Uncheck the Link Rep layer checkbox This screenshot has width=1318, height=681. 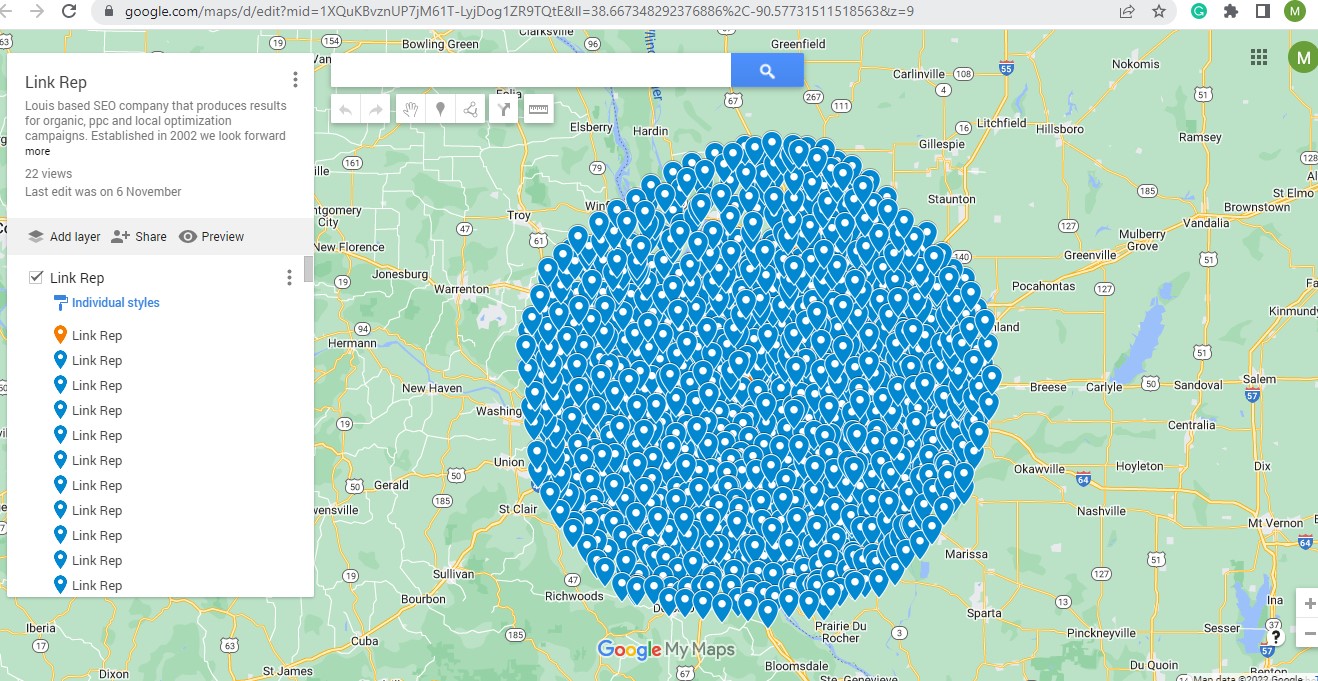point(36,277)
